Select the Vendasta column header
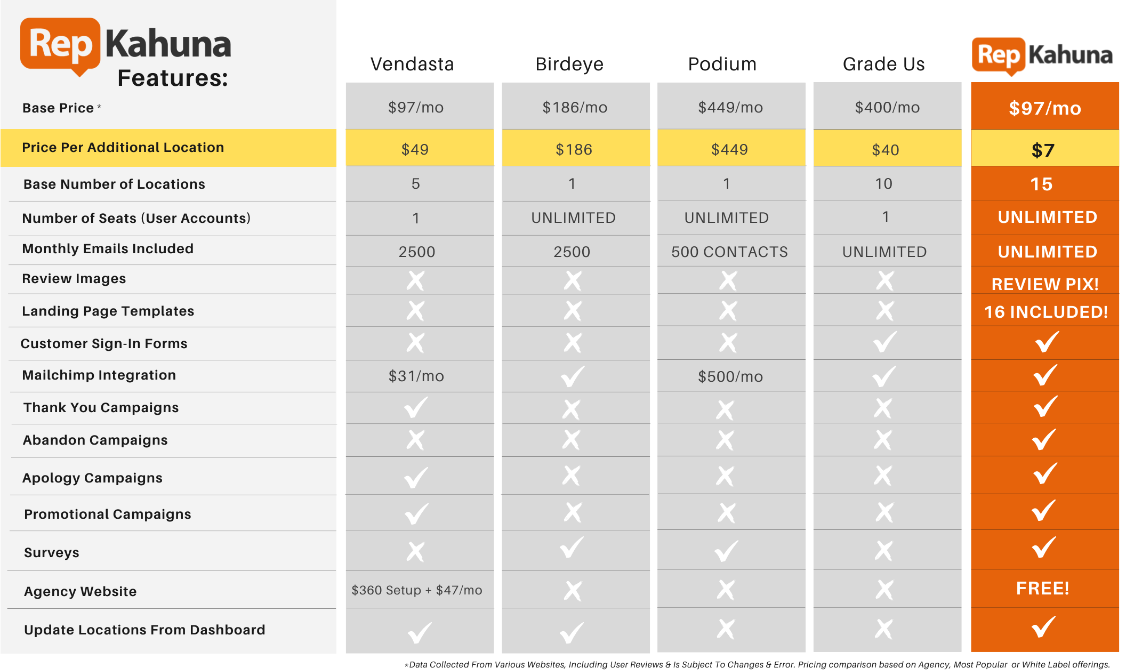This screenshot has width=1134, height=671. click(x=412, y=64)
